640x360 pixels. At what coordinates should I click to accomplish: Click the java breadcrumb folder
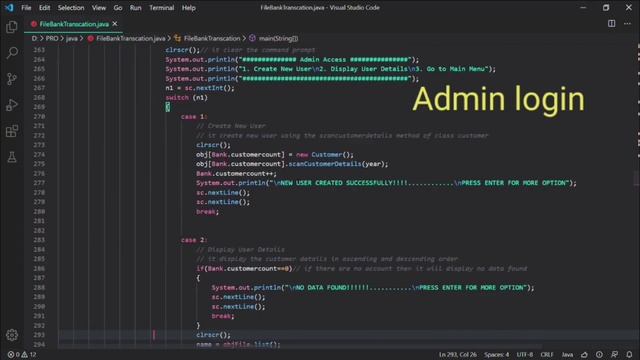(71, 38)
